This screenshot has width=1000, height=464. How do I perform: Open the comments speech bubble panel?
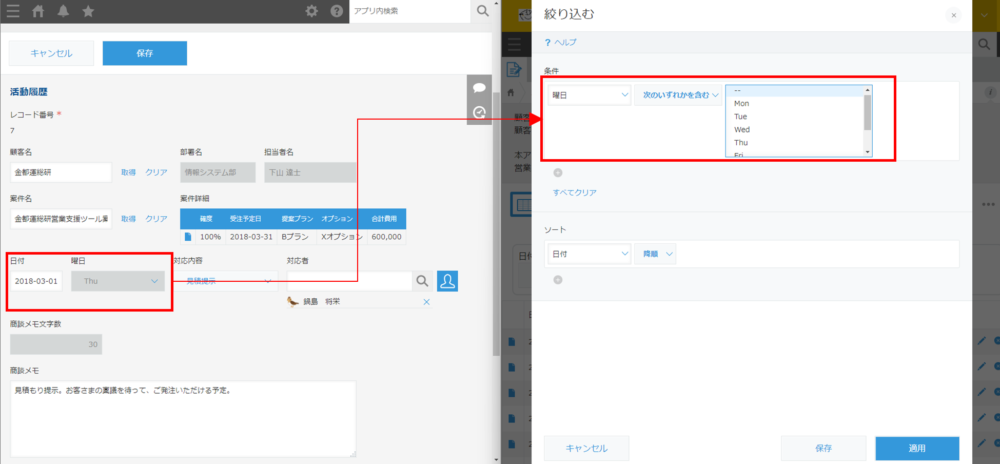pos(479,88)
